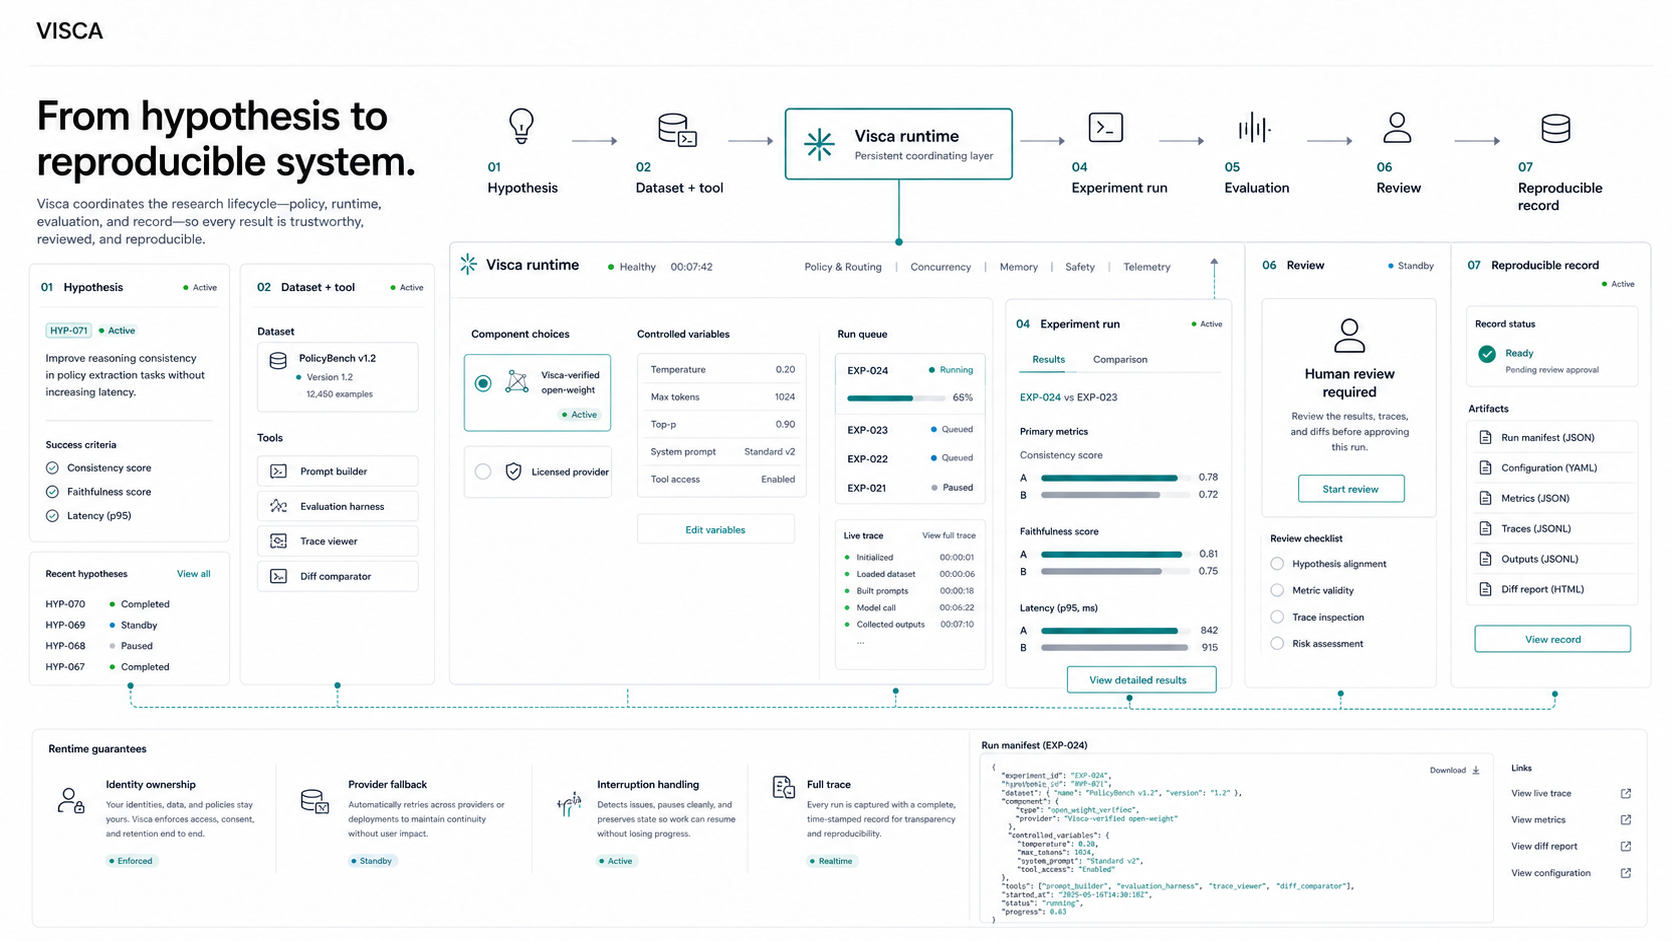Open the View full trace link
The width and height of the screenshot is (1672, 941).
tap(949, 536)
